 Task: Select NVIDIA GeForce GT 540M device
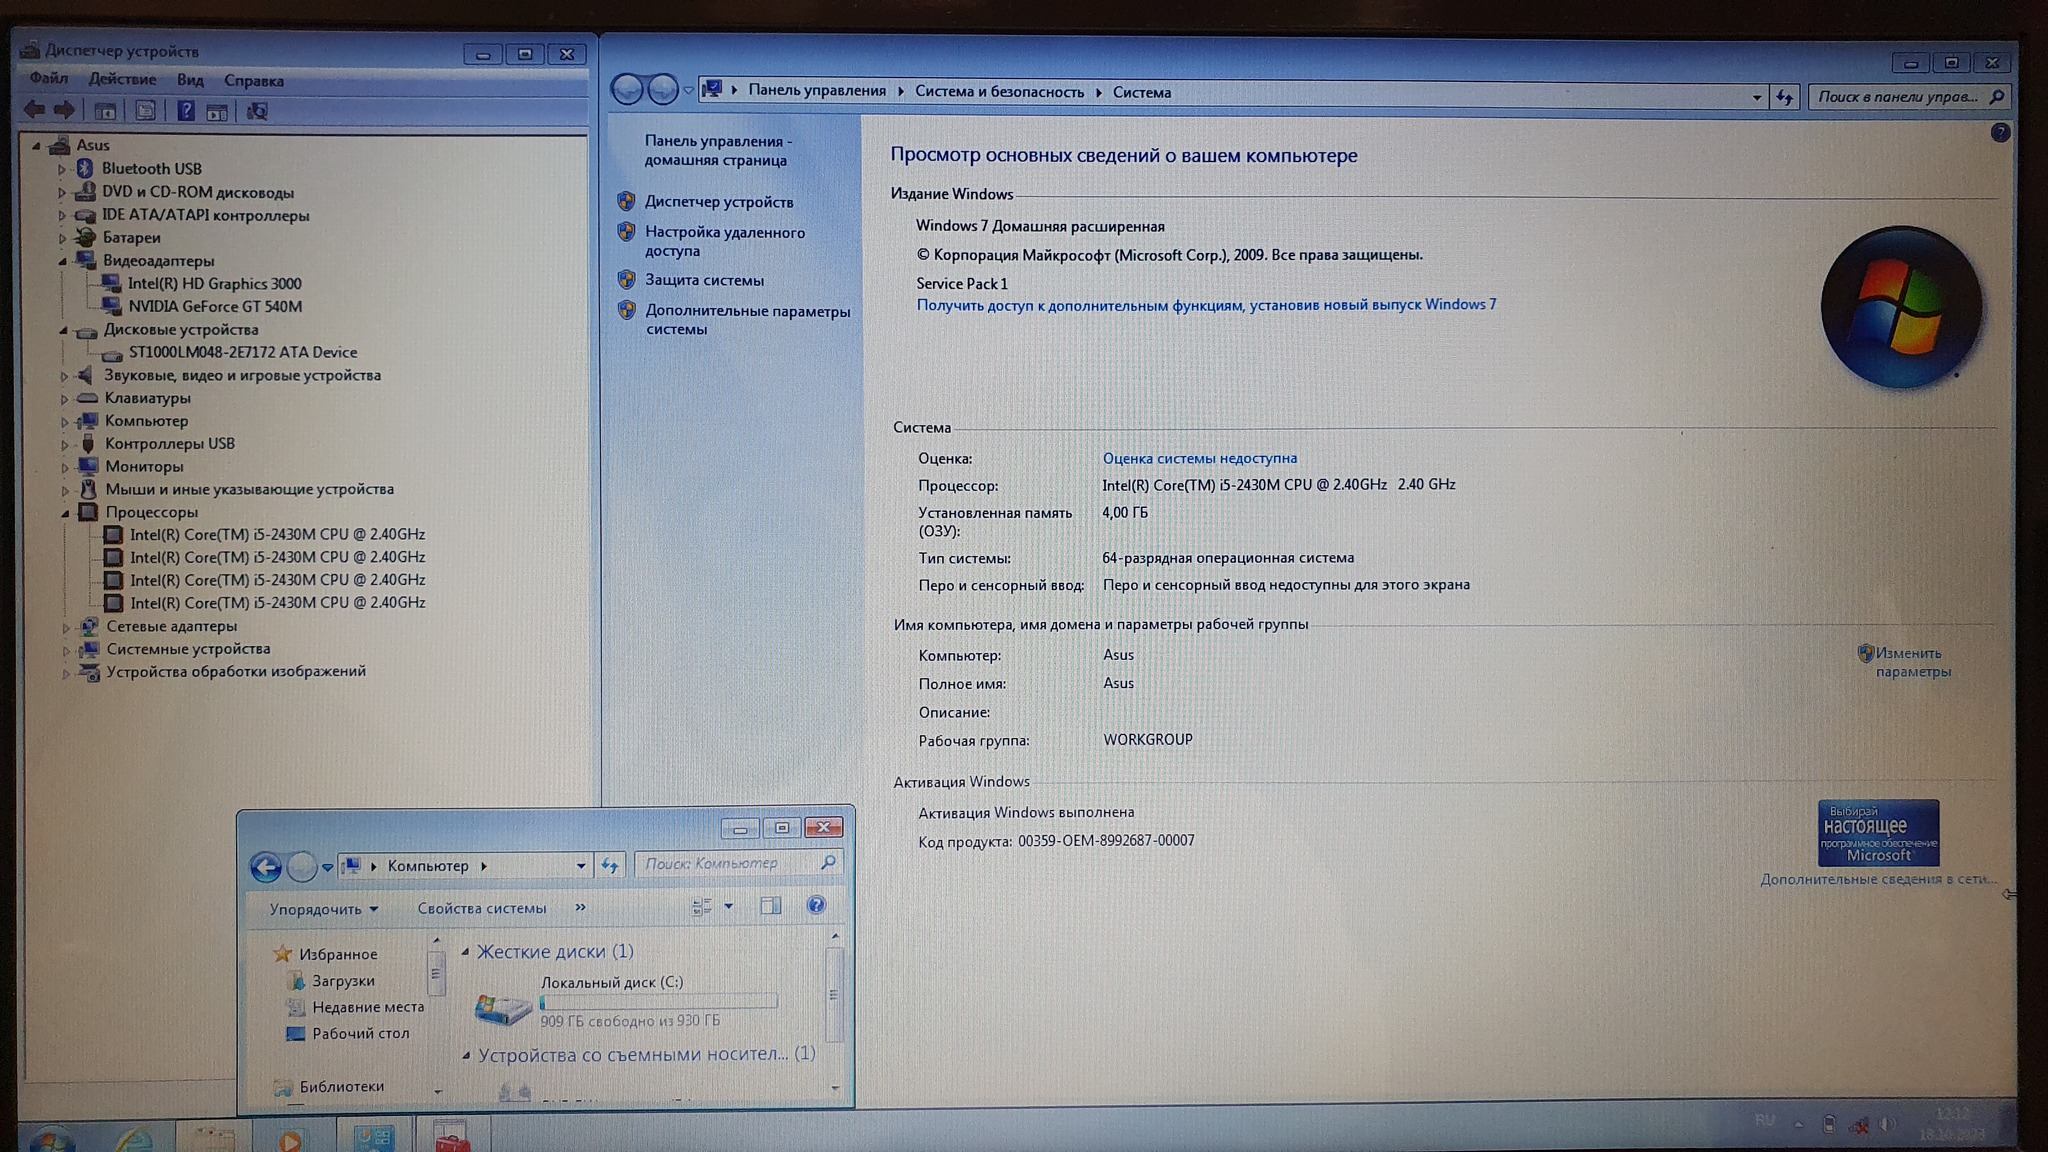[215, 307]
